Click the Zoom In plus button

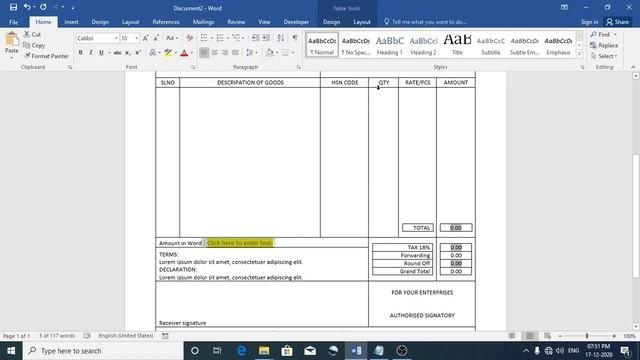614,336
